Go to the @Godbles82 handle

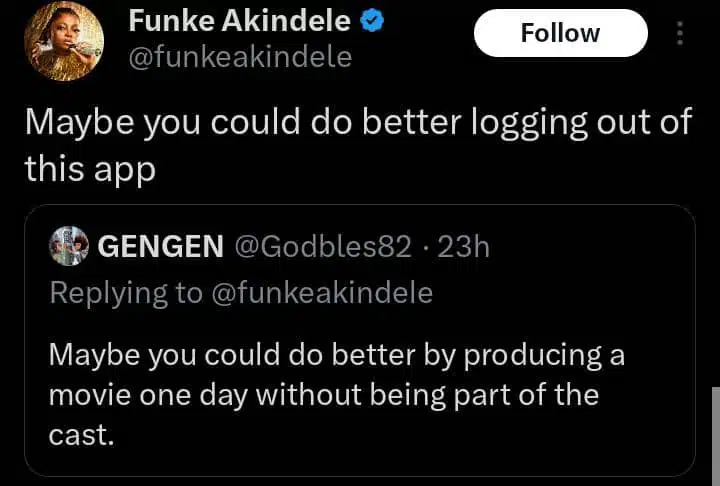click(320, 246)
